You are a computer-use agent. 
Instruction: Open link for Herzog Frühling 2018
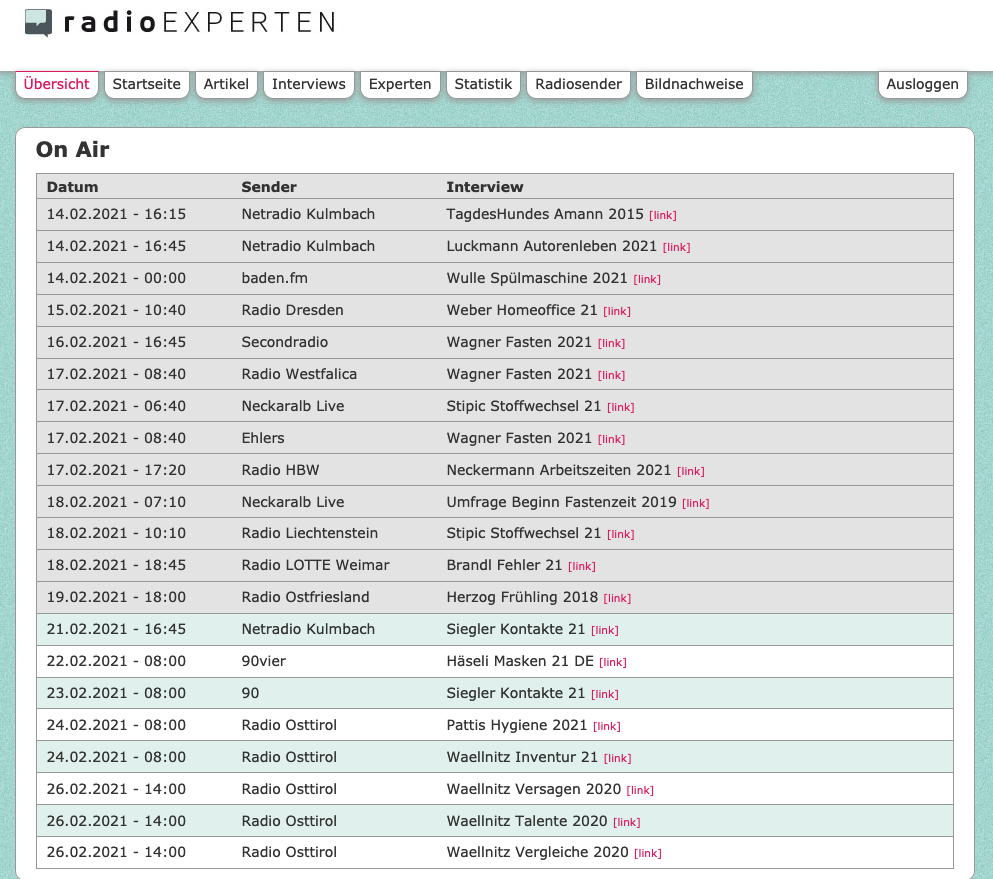[617, 598]
